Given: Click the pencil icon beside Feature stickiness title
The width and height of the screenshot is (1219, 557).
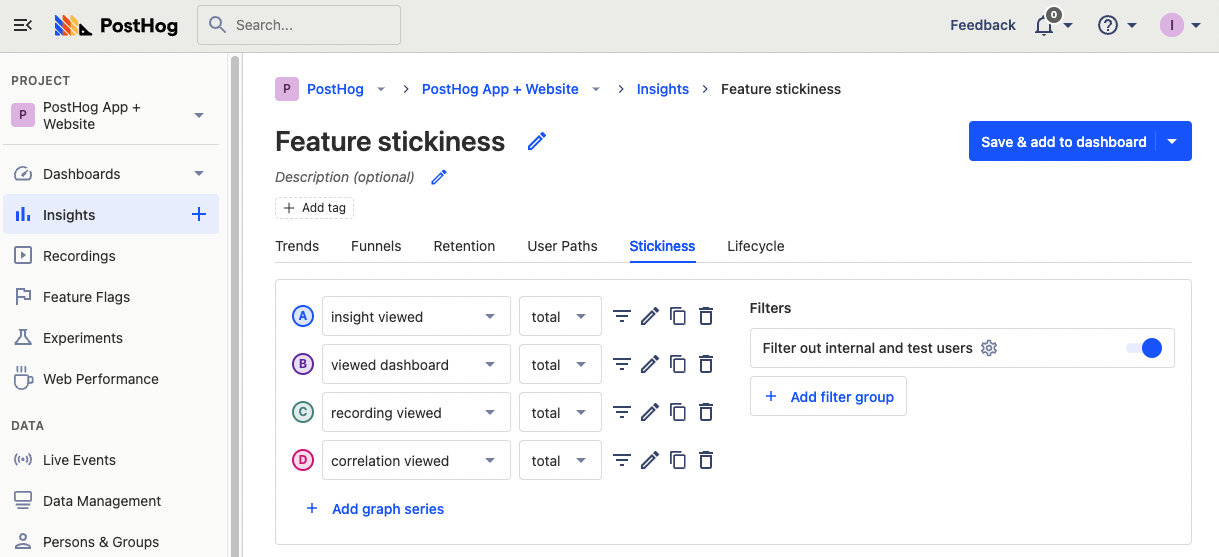Looking at the screenshot, I should coord(537,142).
